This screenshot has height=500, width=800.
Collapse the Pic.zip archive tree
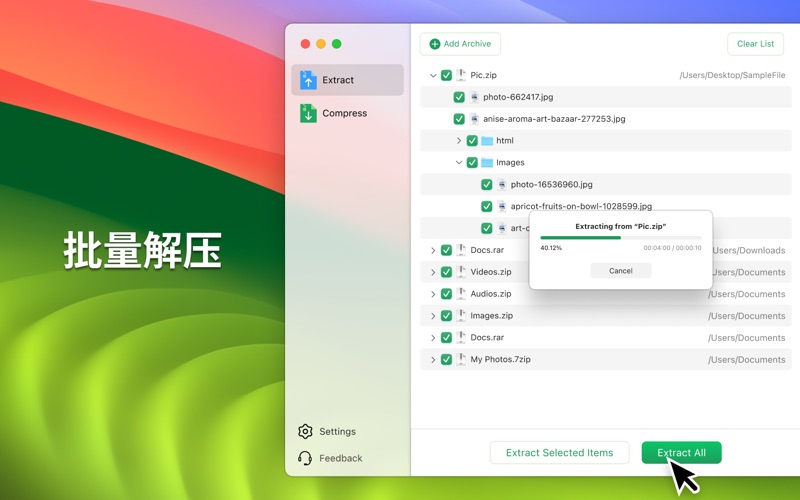tap(433, 75)
